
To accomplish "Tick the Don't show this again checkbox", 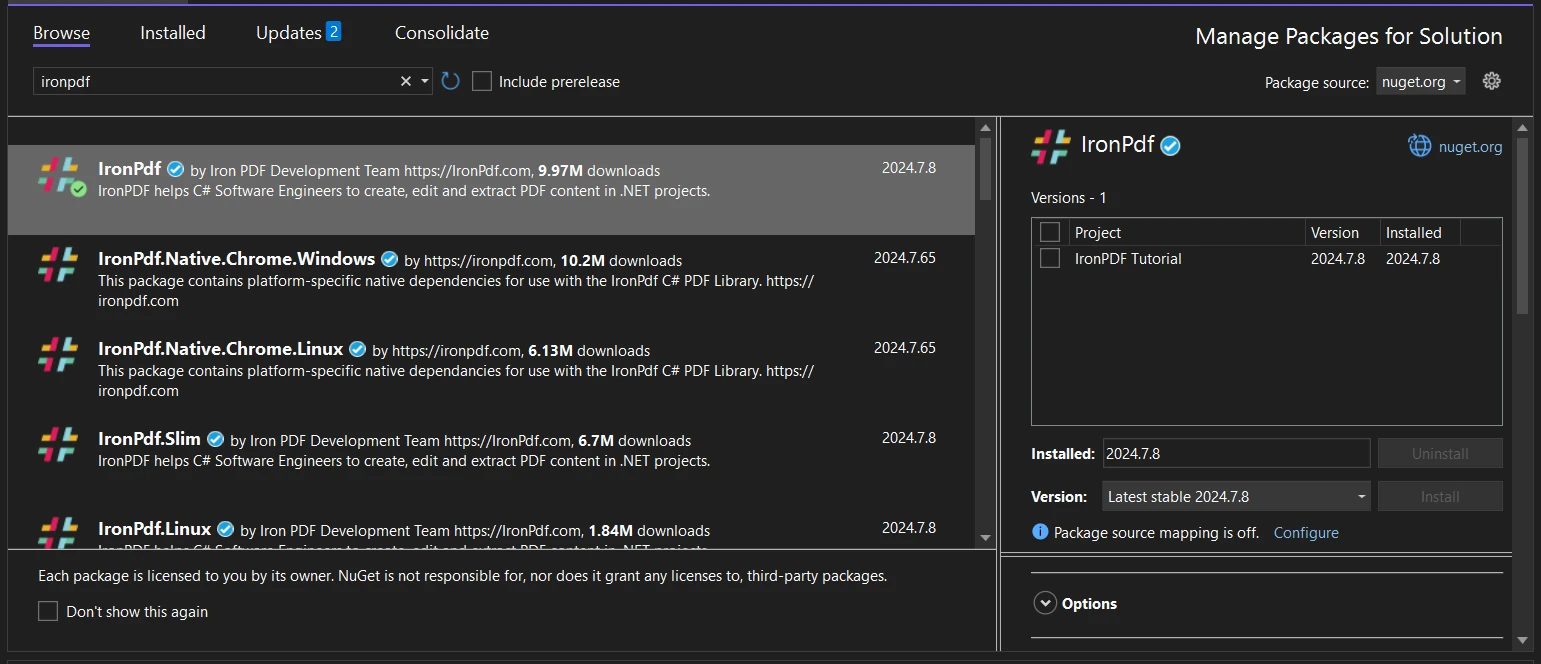I will pos(48,611).
